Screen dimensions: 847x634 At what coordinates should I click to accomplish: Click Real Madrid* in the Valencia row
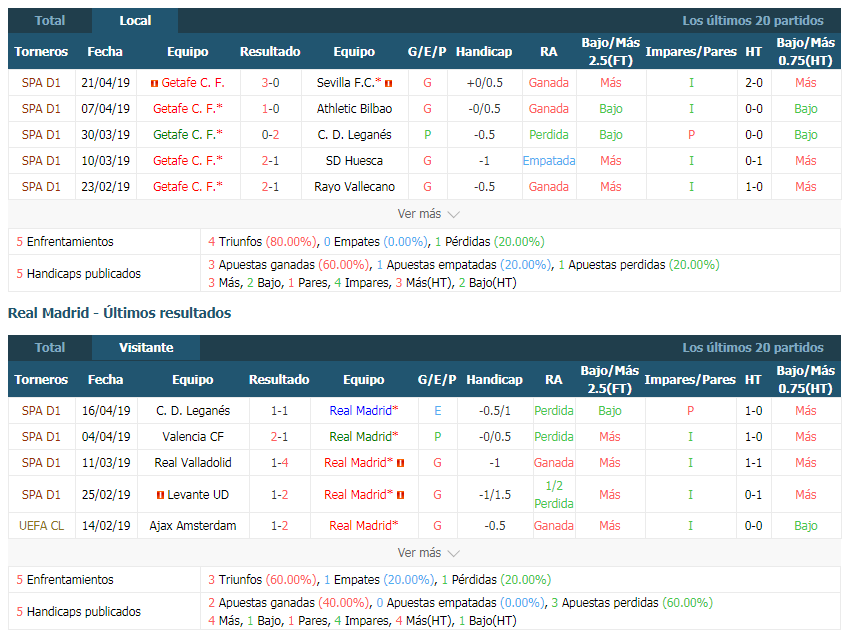[364, 436]
